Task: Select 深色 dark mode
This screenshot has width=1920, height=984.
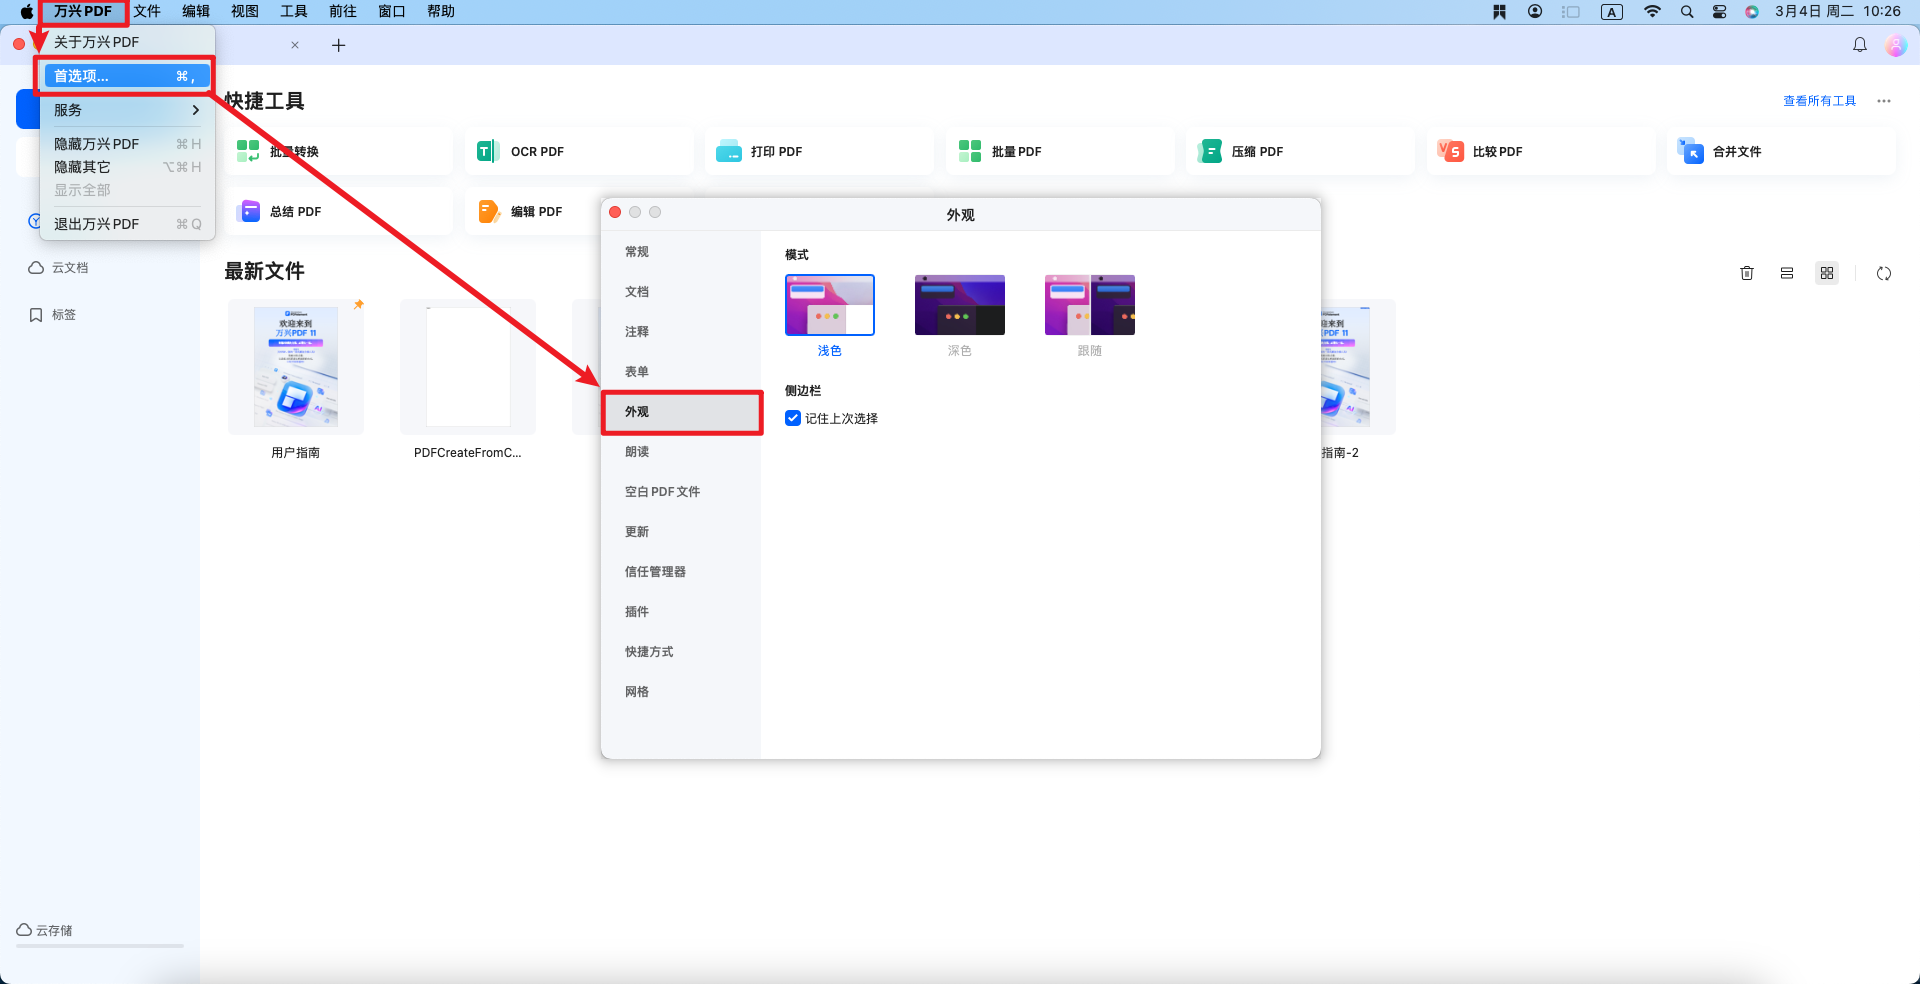Action: (959, 305)
